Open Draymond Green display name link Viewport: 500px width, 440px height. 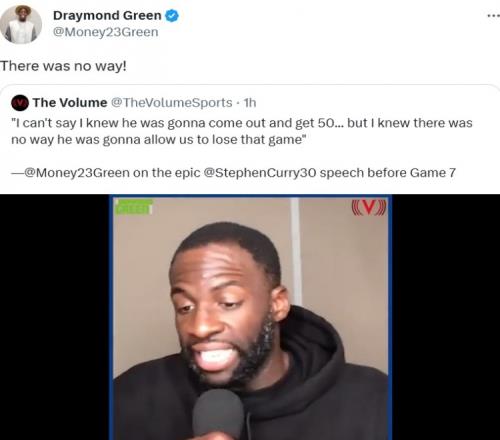pyautogui.click(x=107, y=15)
